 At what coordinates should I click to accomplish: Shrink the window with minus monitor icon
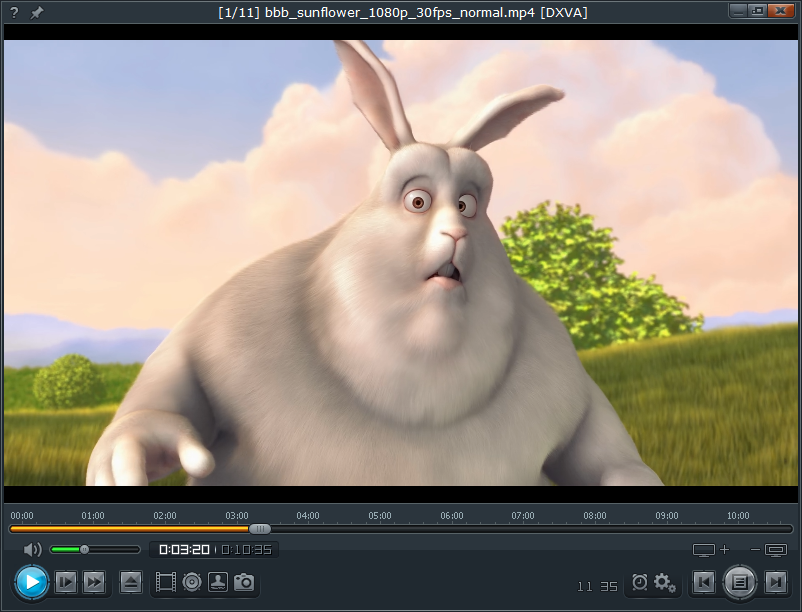point(769,550)
